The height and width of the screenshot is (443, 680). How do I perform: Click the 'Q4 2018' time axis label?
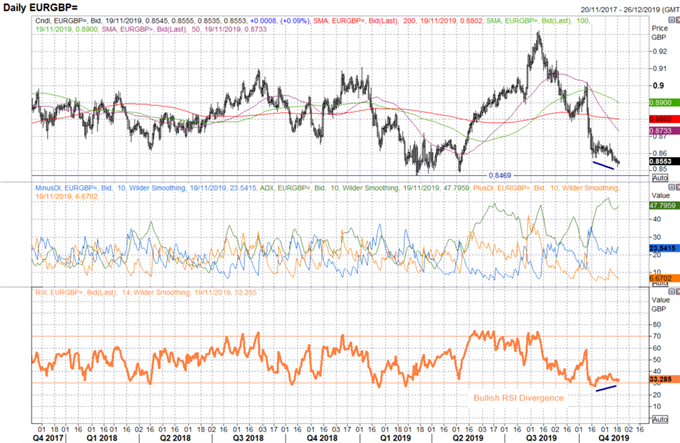(322, 438)
